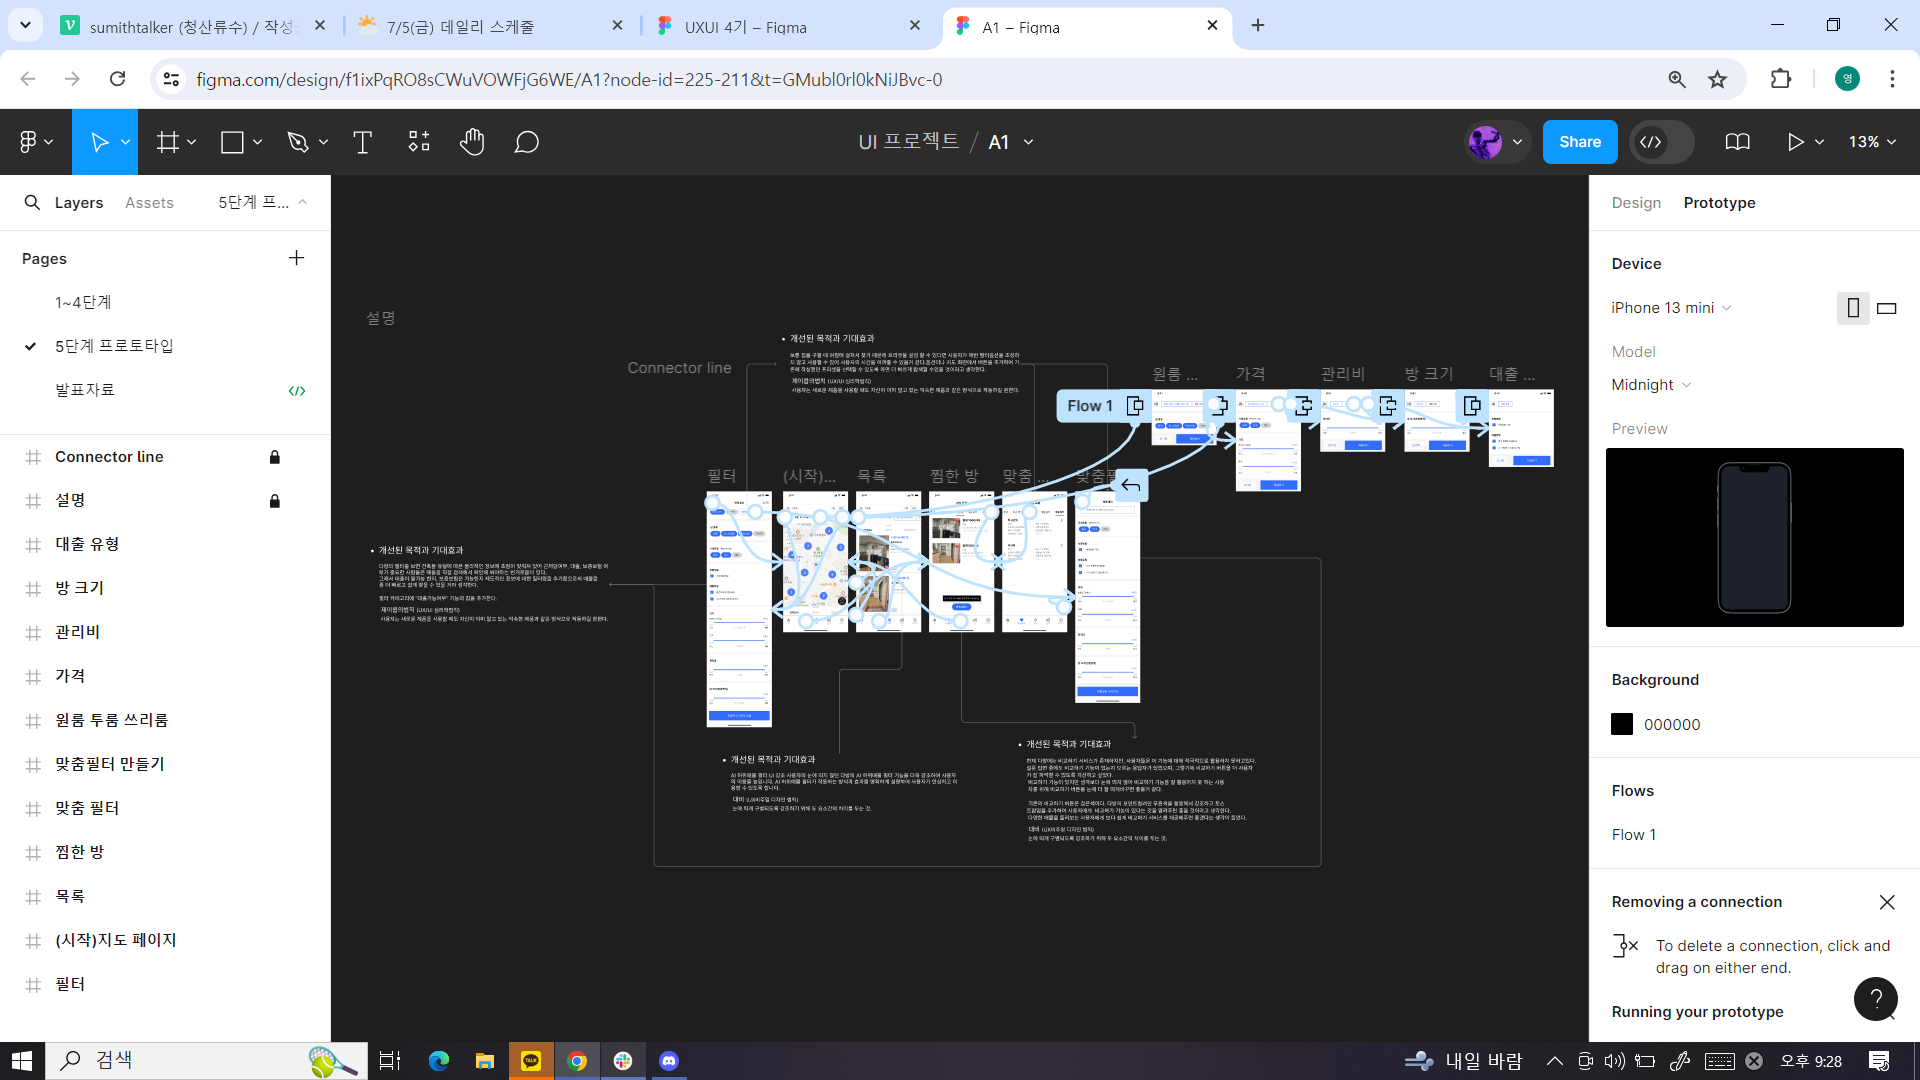Viewport: 1920px width, 1080px height.
Task: Switch to the Design tab
Action: [1636, 203]
